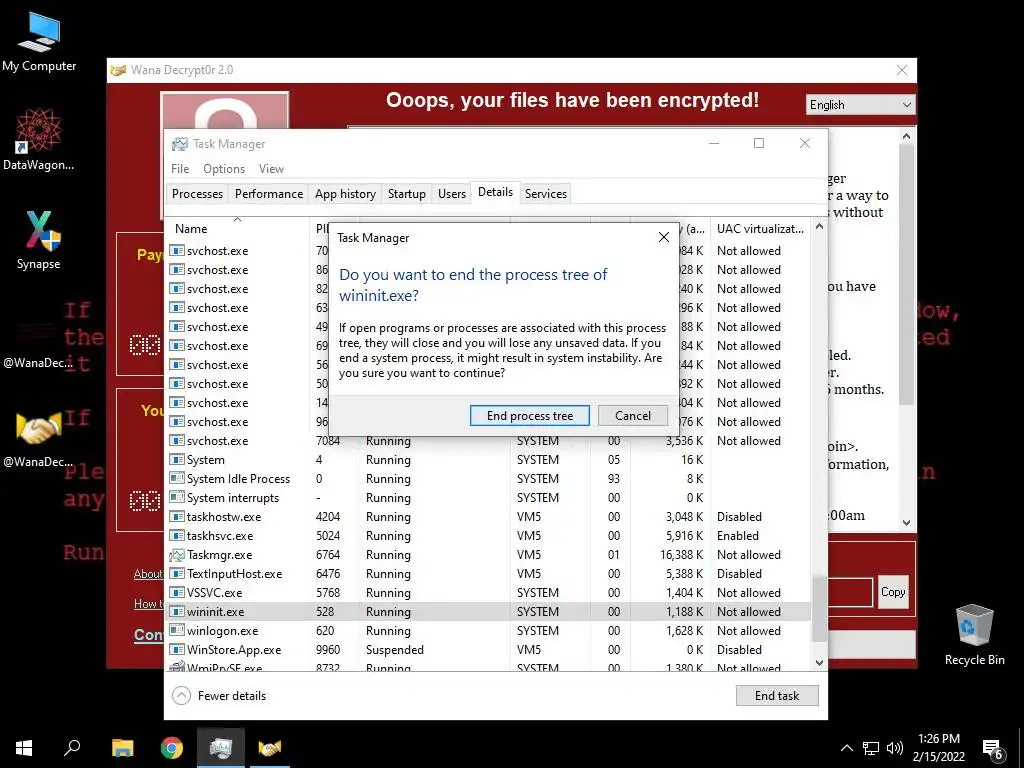Screen dimensions: 1024x768
Task: Open the notification center icon
Action: [992, 750]
